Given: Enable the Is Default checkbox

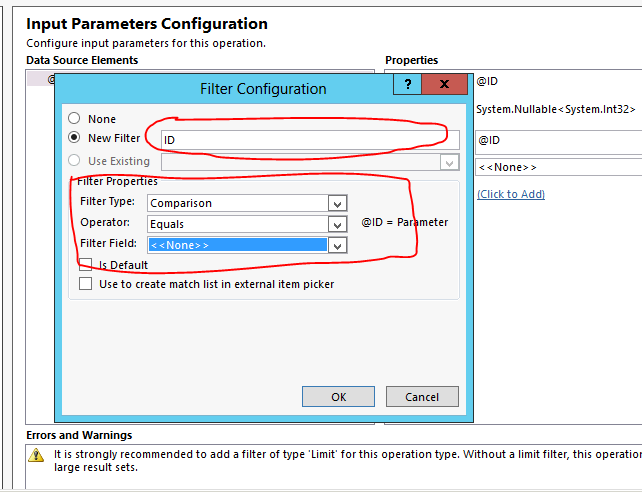Looking at the screenshot, I should [x=86, y=265].
